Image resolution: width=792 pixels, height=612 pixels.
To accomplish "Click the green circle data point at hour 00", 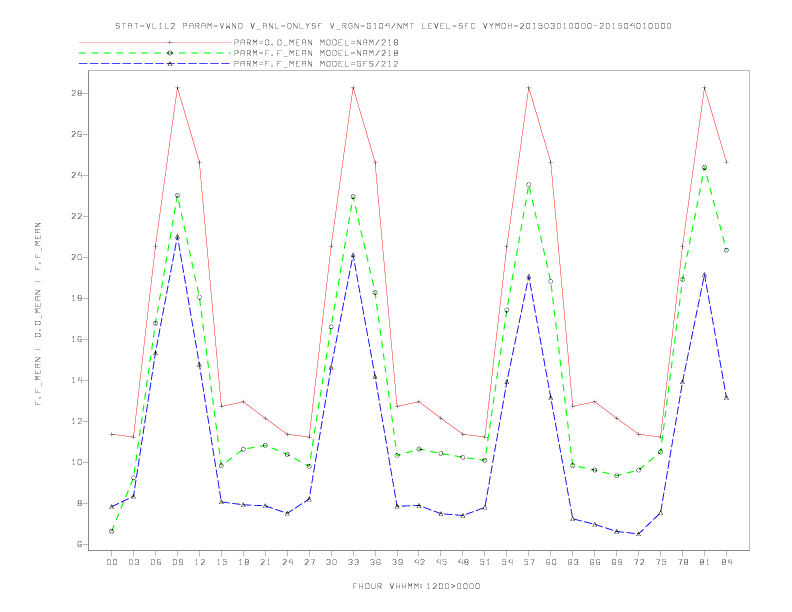I will click(112, 531).
